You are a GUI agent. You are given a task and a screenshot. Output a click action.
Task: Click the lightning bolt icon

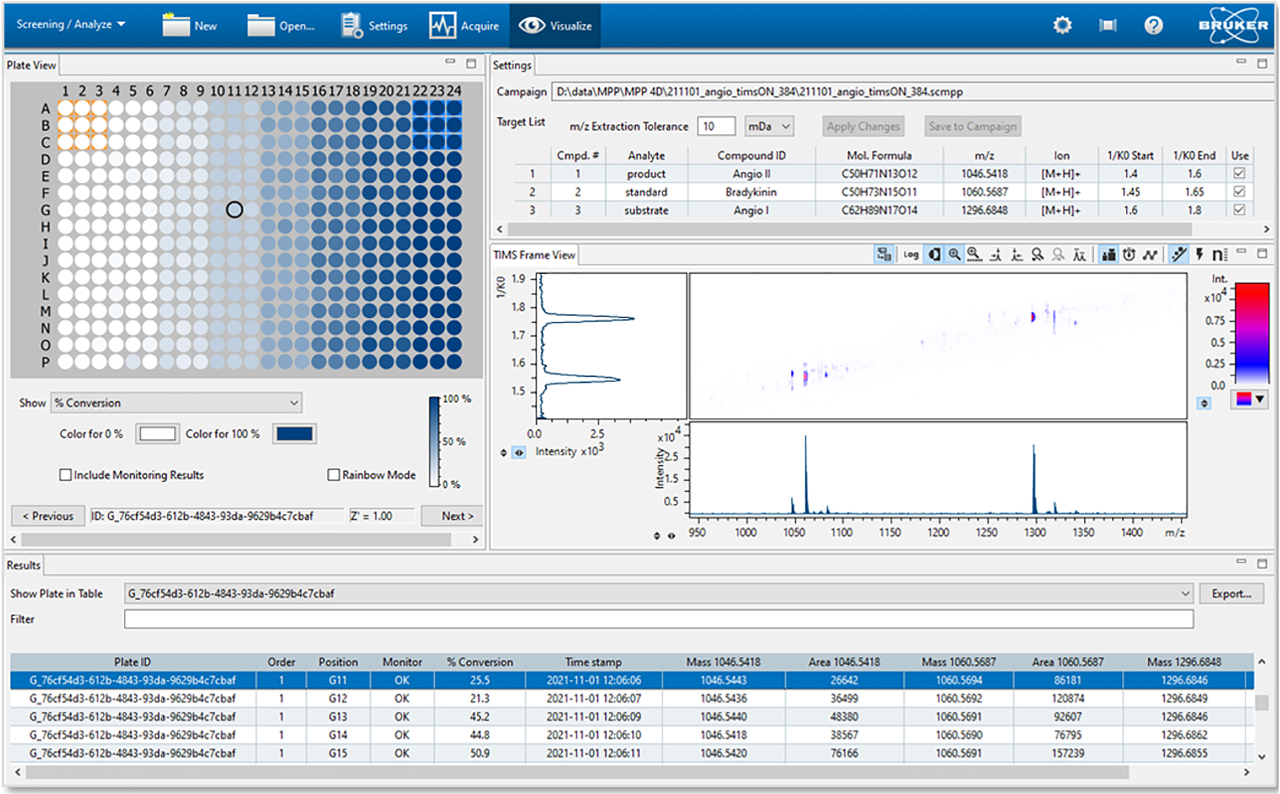(x=1198, y=255)
